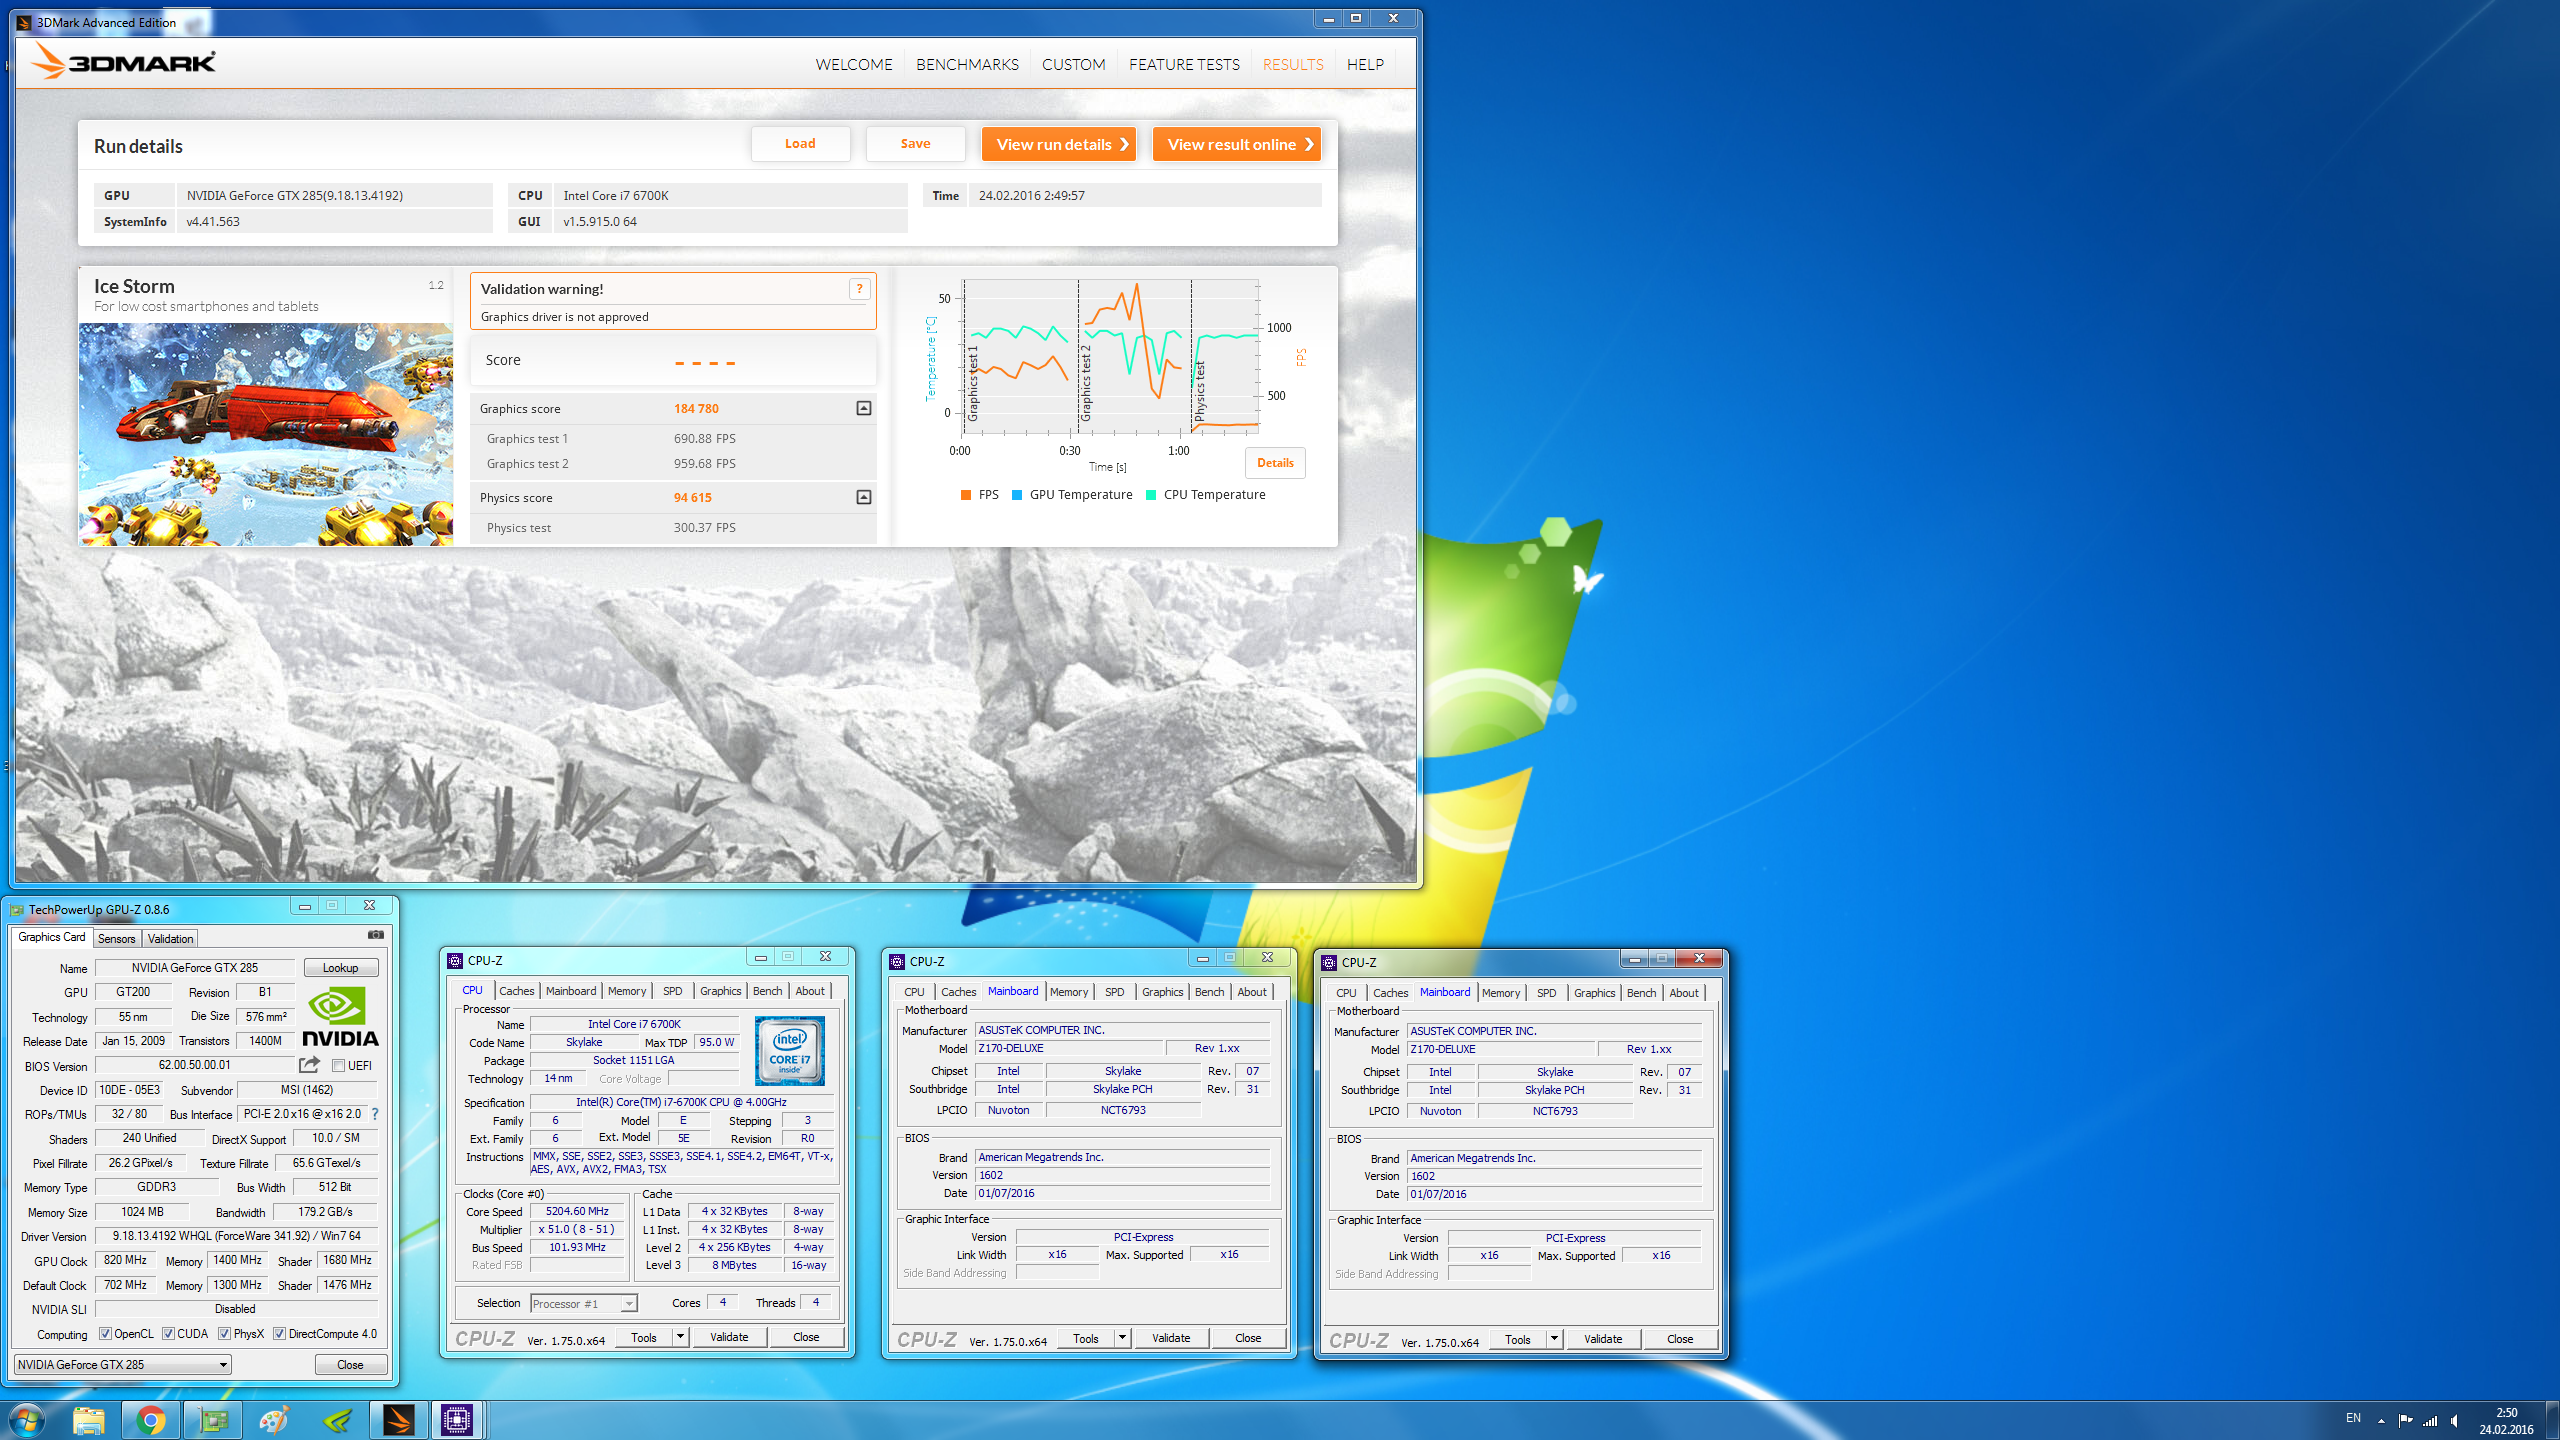Click the volume speaker tray icon
Screen dimensions: 2560x1440
2455,1420
